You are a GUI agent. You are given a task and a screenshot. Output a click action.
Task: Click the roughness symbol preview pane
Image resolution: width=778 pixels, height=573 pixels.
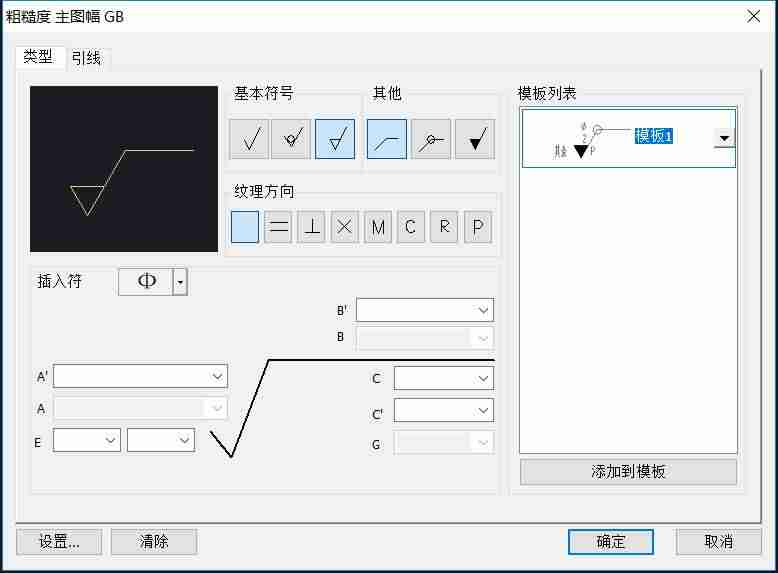(x=124, y=169)
